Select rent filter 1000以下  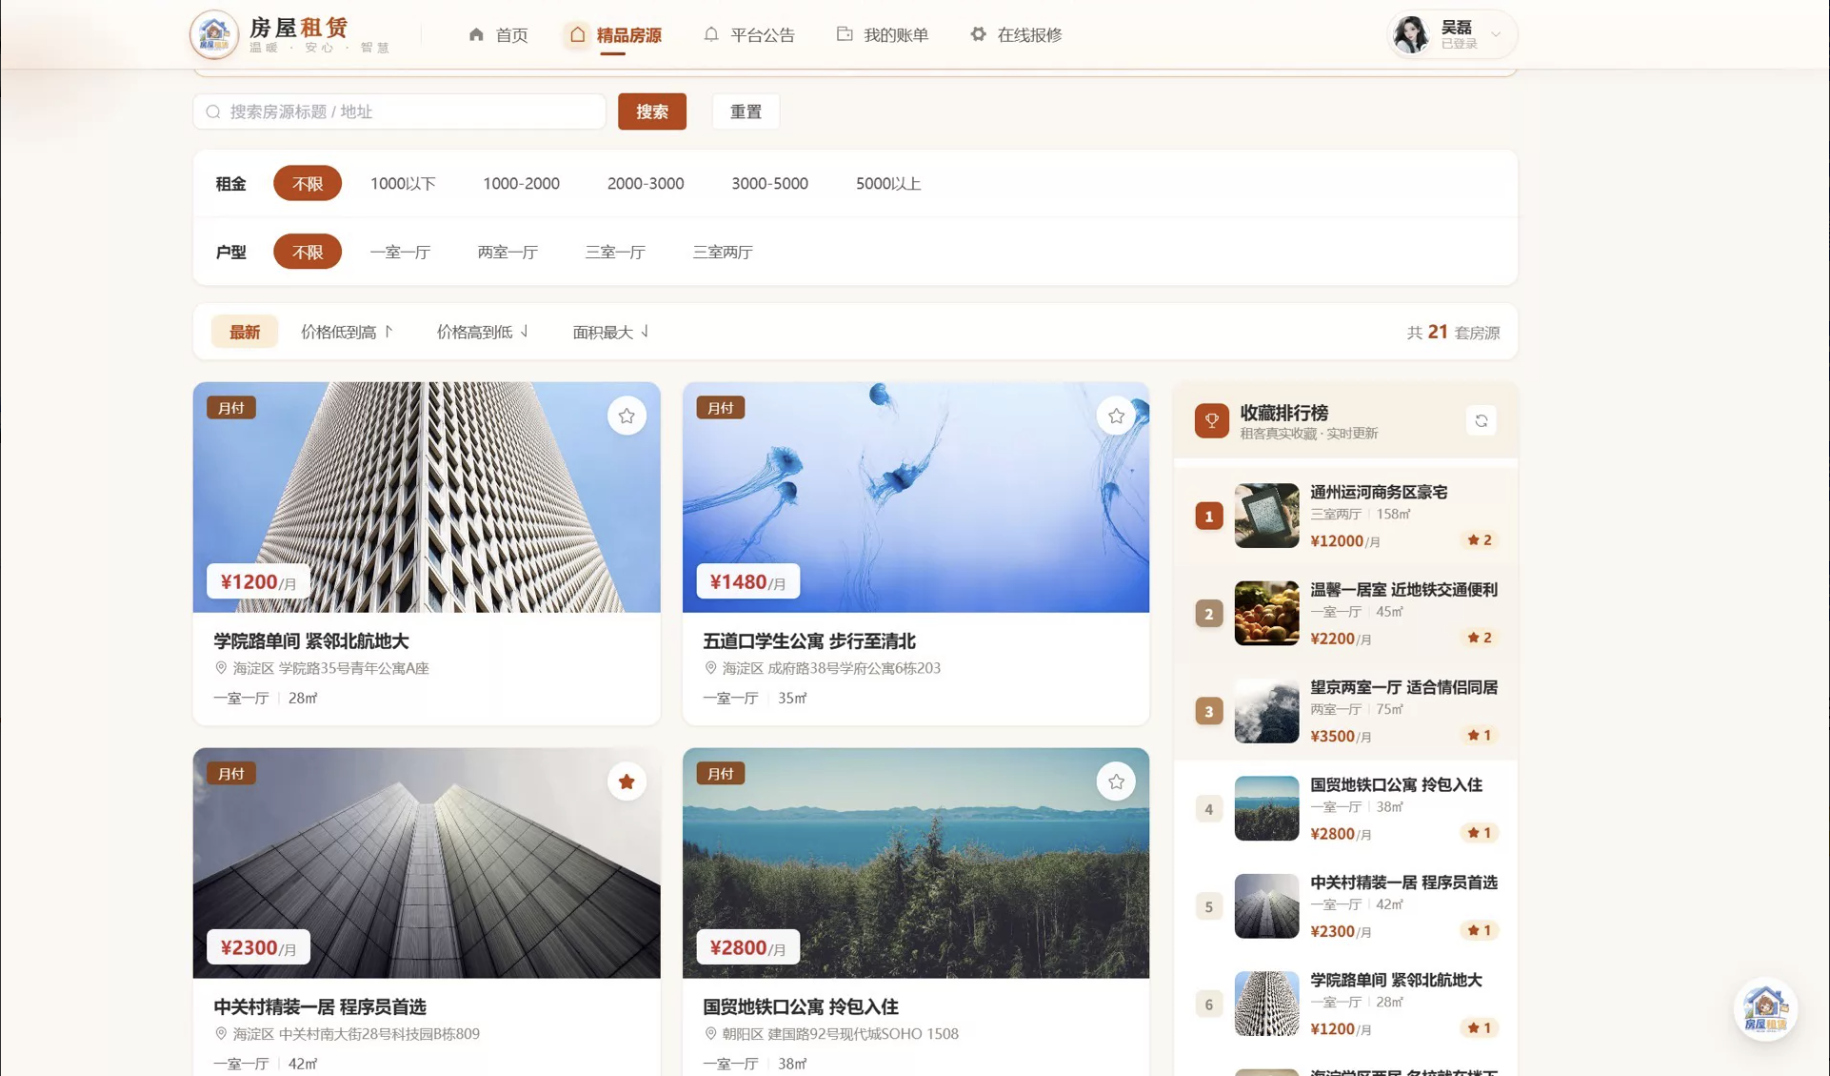click(x=403, y=184)
